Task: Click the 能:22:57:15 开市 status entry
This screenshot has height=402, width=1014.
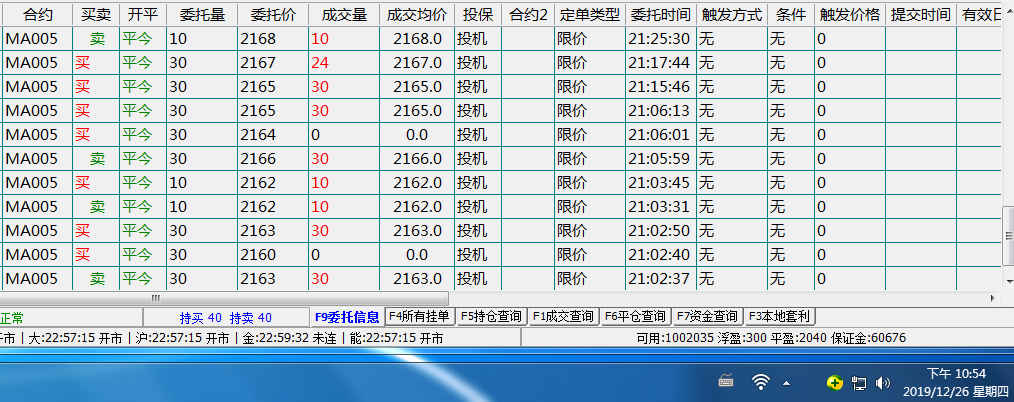Action: (x=396, y=338)
